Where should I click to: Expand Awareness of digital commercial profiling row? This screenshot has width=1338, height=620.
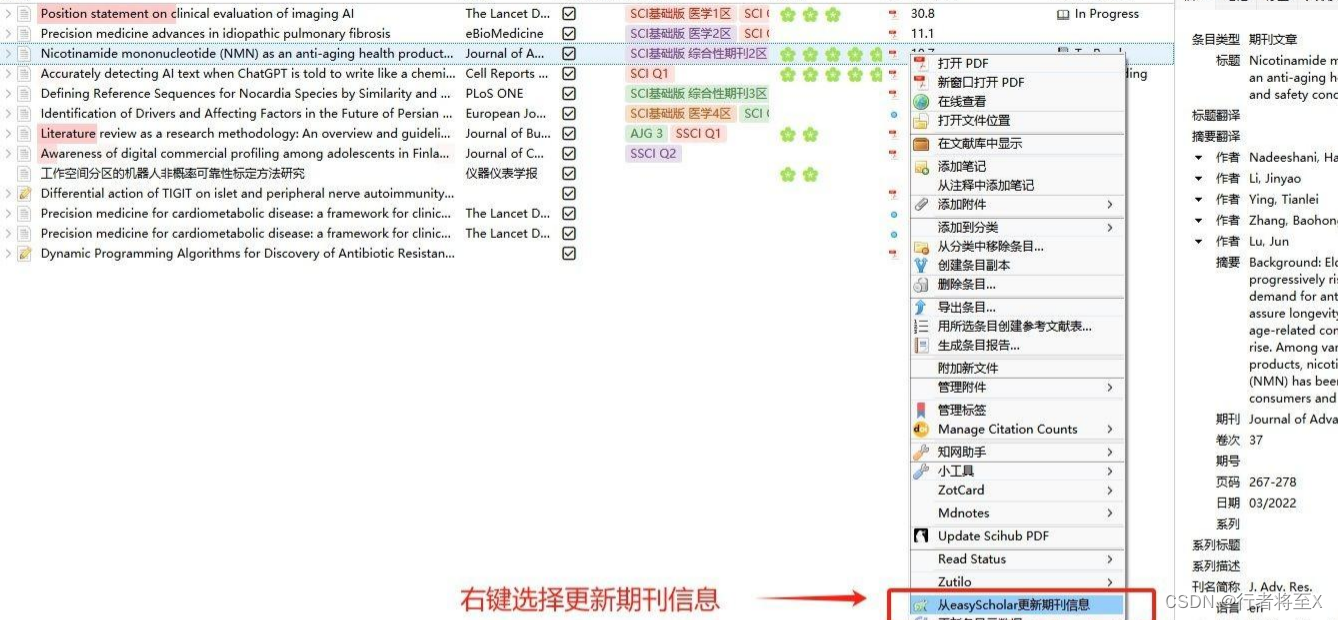(x=9, y=154)
